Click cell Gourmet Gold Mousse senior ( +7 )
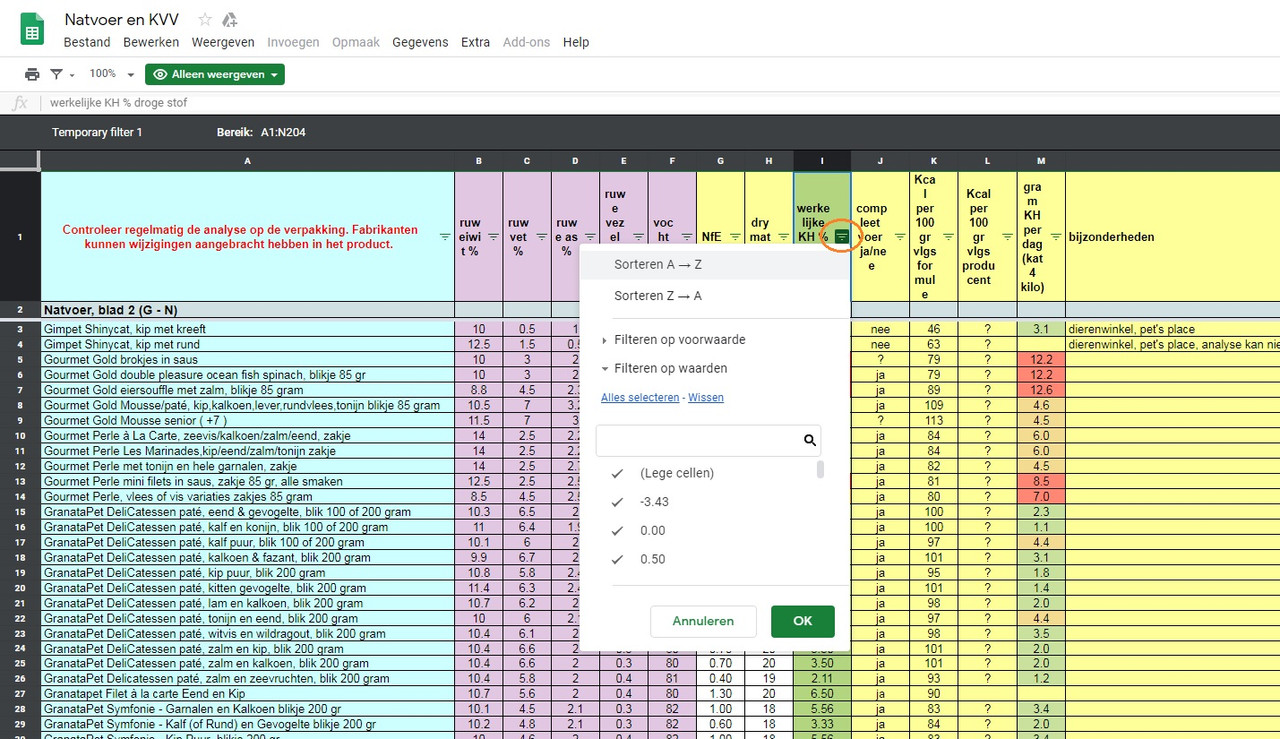Viewport: 1280px width, 739px height. pyautogui.click(x=247, y=421)
